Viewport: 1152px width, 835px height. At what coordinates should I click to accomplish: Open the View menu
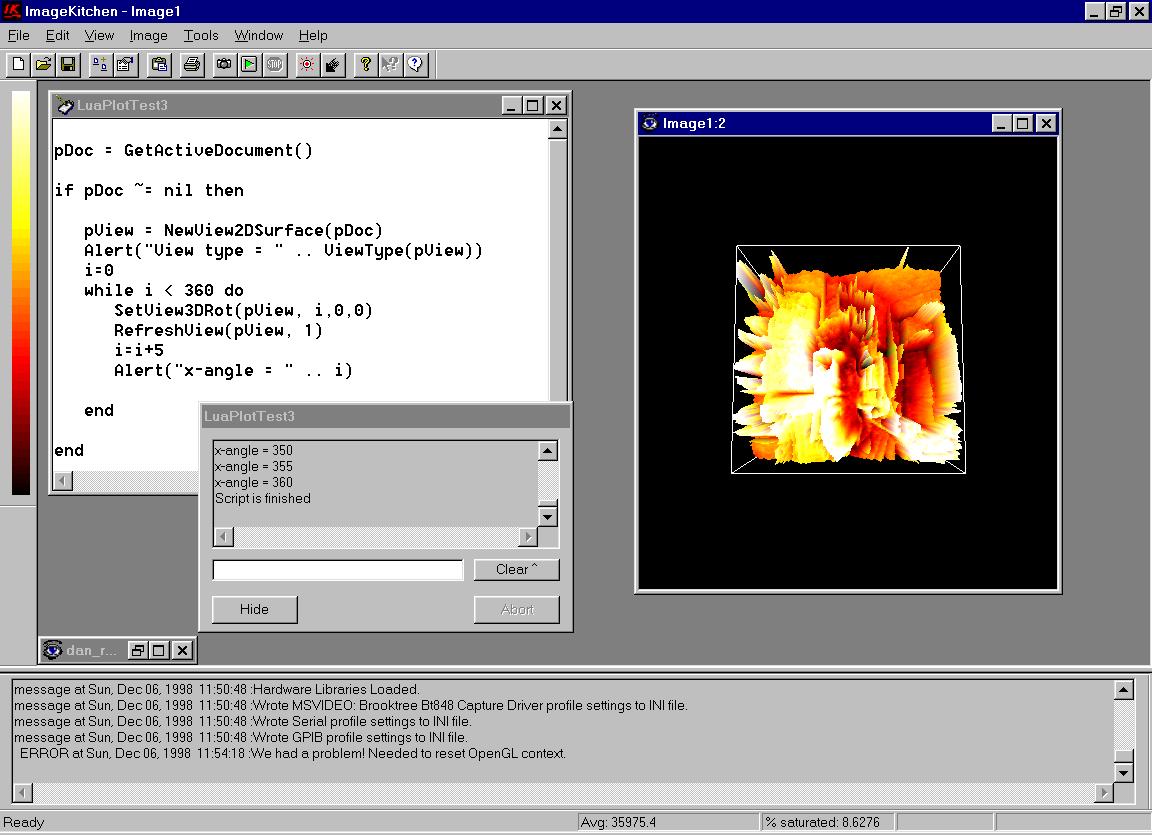[99, 35]
